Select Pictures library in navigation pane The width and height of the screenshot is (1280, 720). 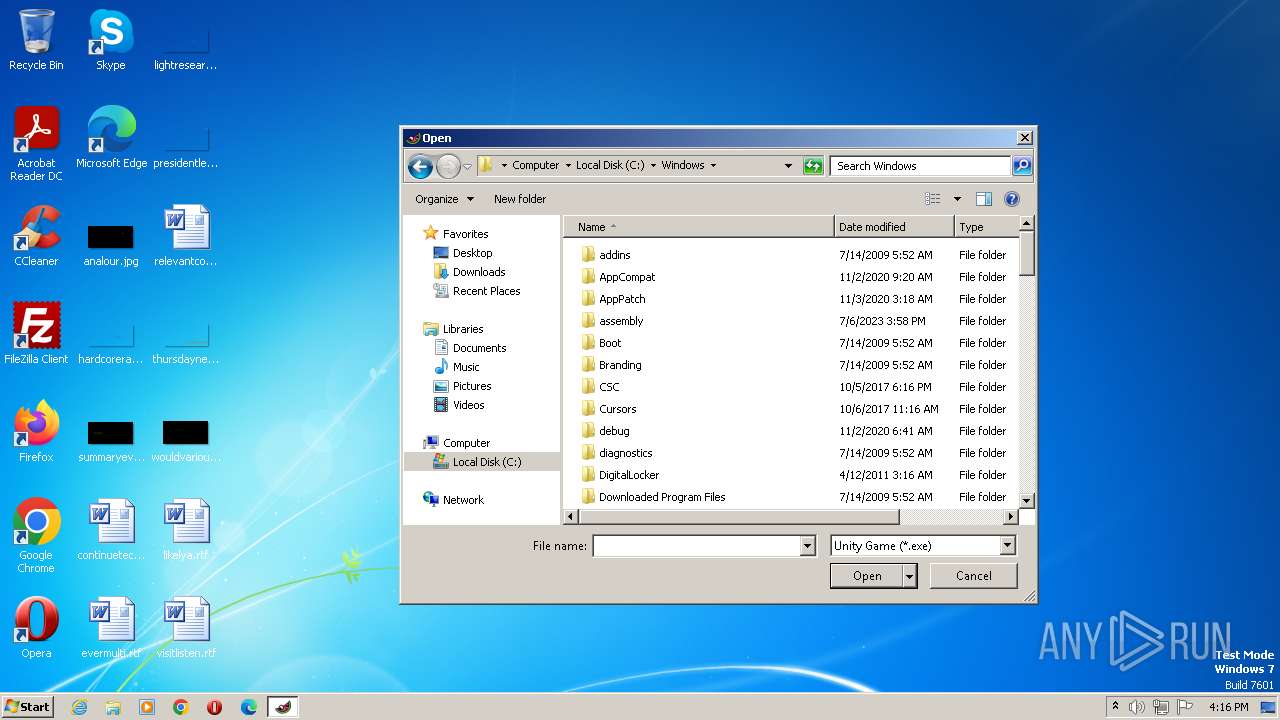pos(472,386)
